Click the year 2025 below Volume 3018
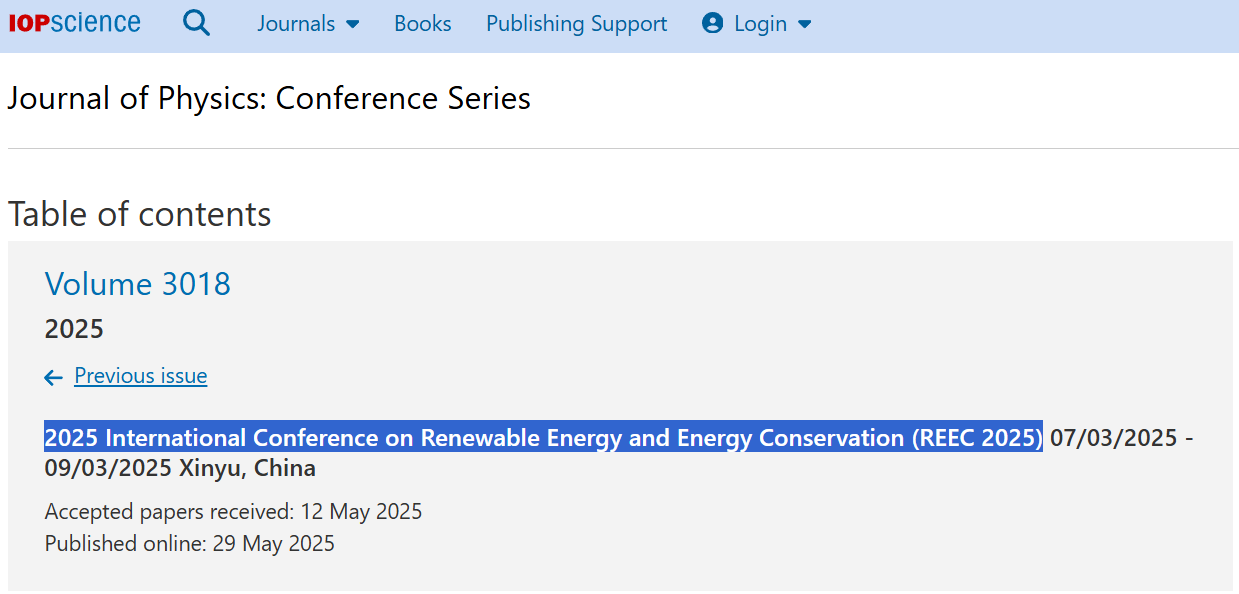The height and width of the screenshot is (594, 1239). tap(74, 329)
